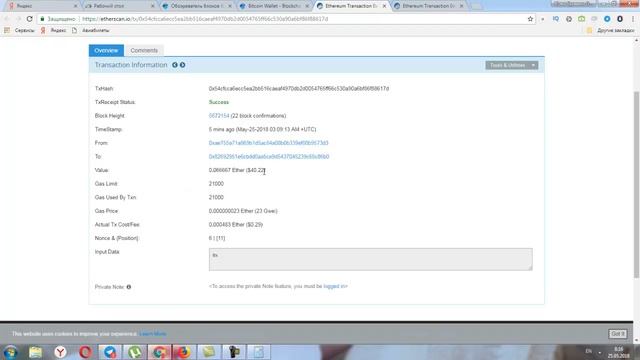This screenshot has width=640, height=360.
Task: Click the Gas Price 0.000000023 Ether value
Action: pyautogui.click(x=243, y=211)
